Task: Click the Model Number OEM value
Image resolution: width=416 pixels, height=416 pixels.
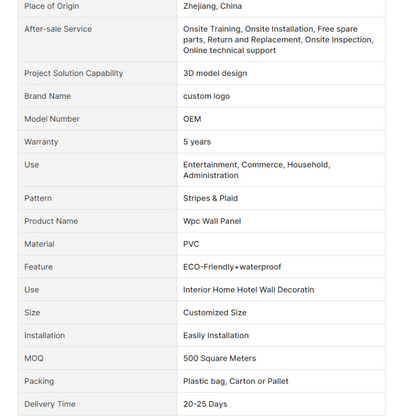Action: (x=192, y=119)
